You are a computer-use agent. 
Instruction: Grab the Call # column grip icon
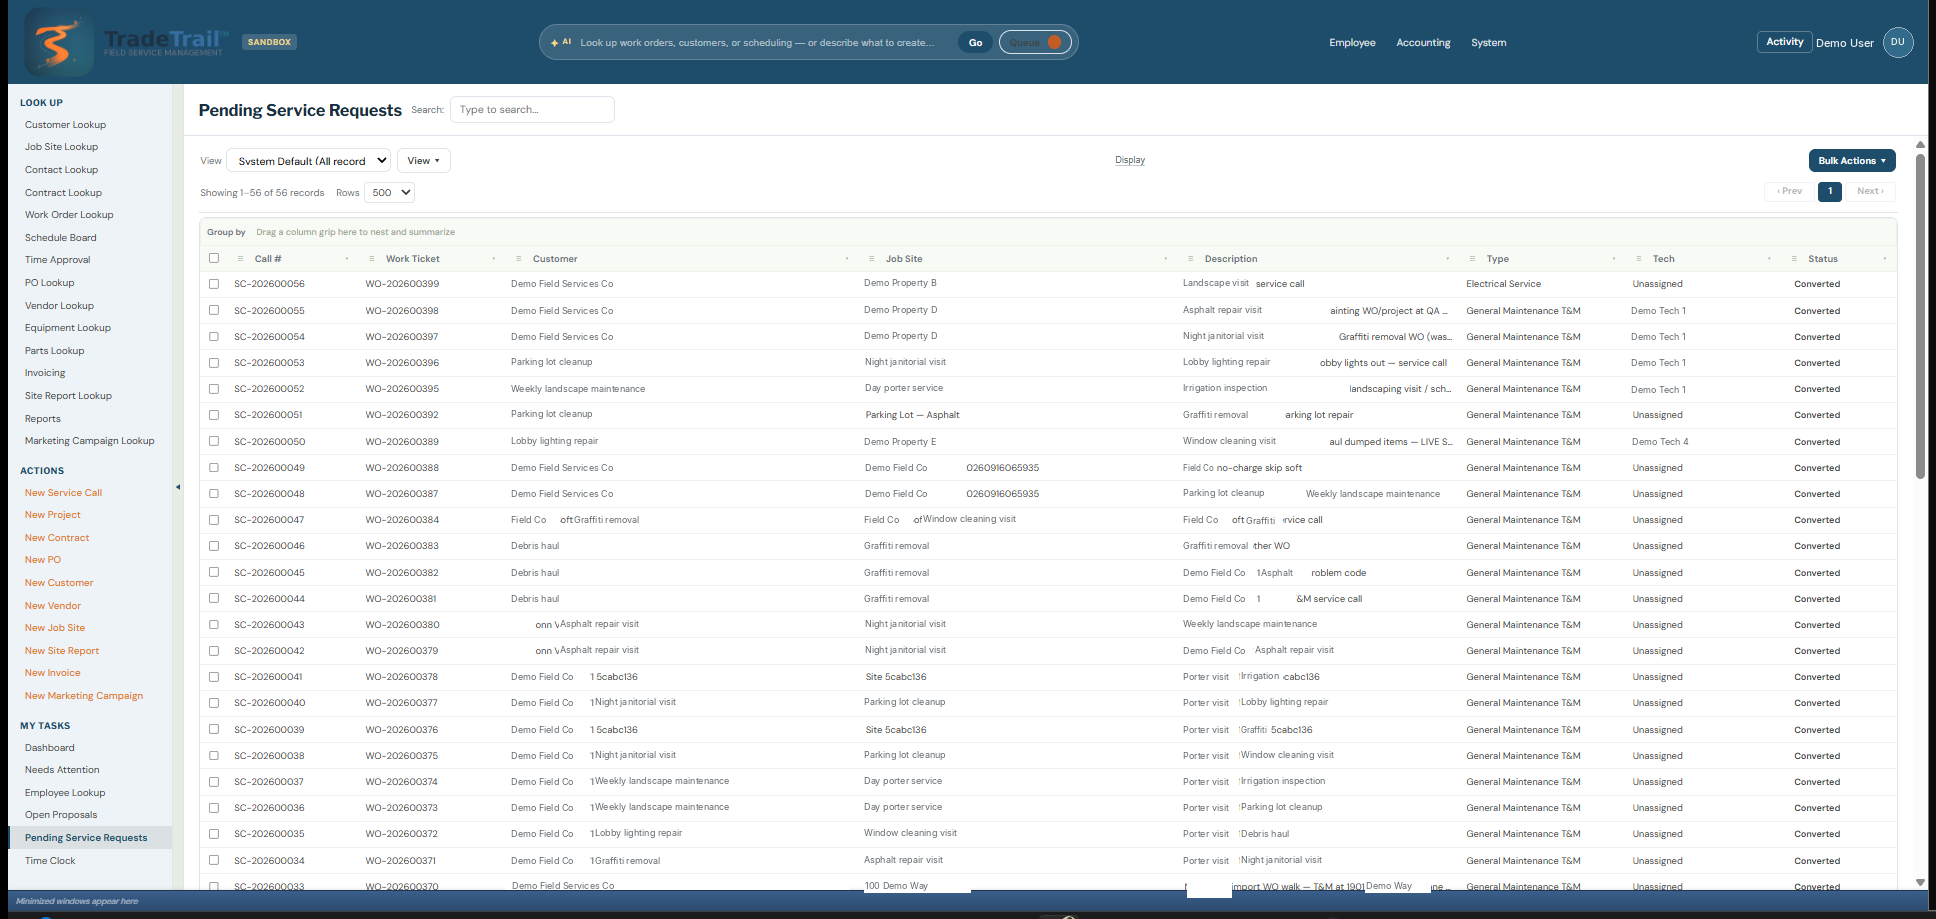240,259
